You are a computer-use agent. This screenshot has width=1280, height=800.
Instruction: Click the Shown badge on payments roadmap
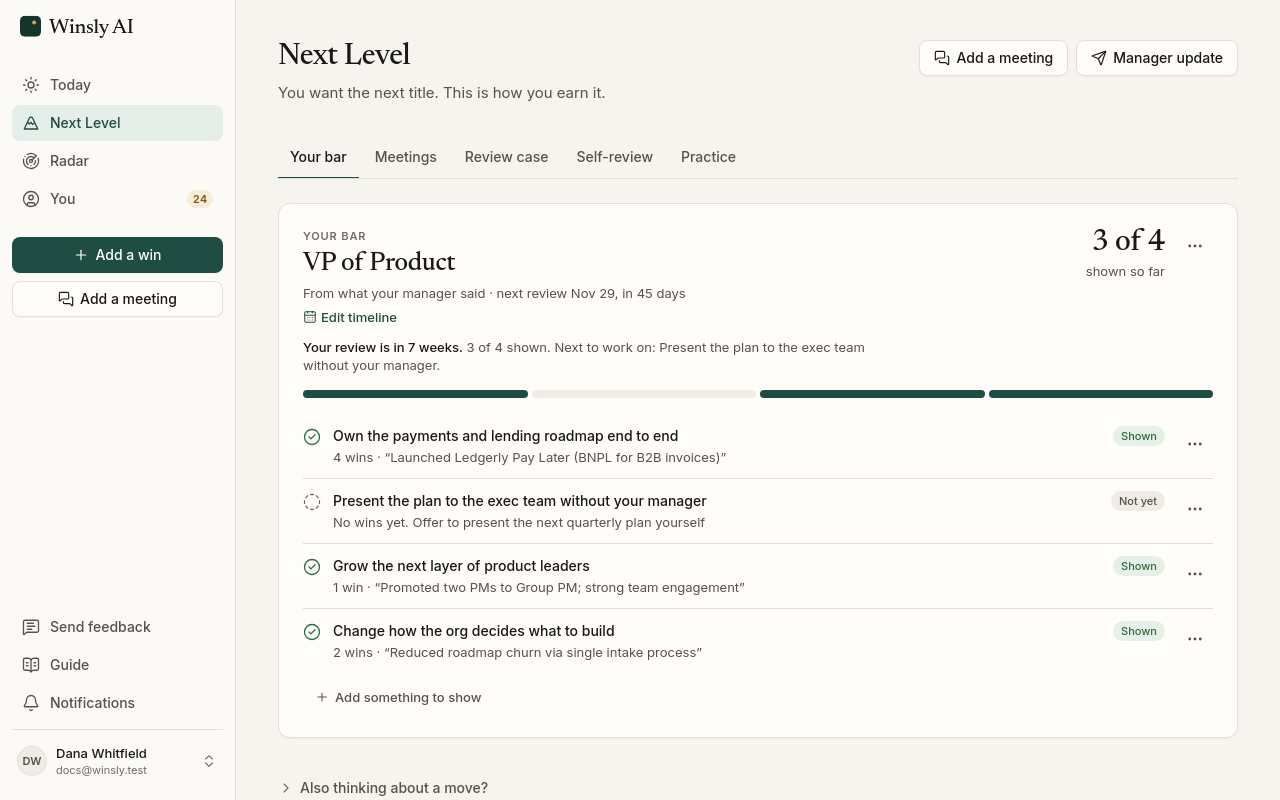coord(1138,436)
